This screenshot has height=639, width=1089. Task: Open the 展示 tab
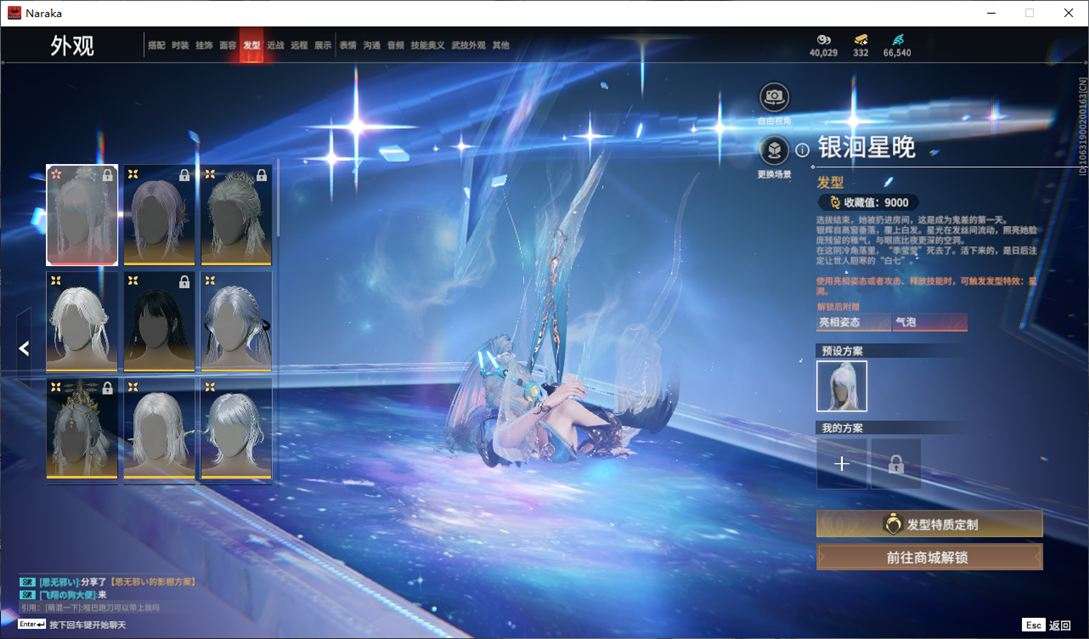(323, 45)
